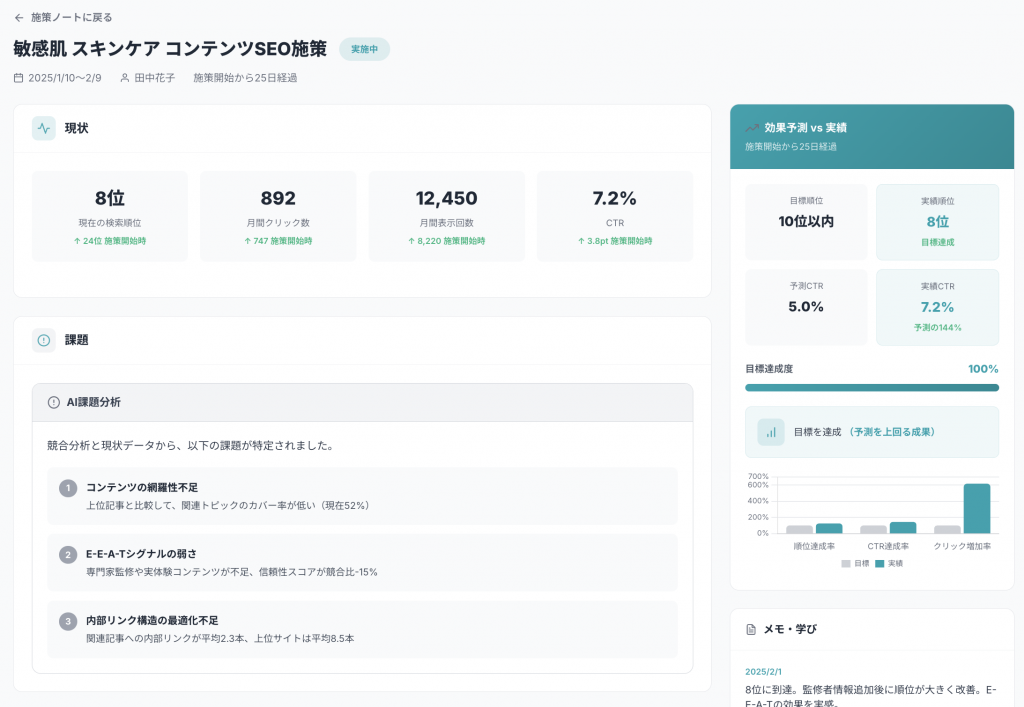Go back via the 施策ノートに戻る link
The height and width of the screenshot is (707, 1024).
(71, 17)
